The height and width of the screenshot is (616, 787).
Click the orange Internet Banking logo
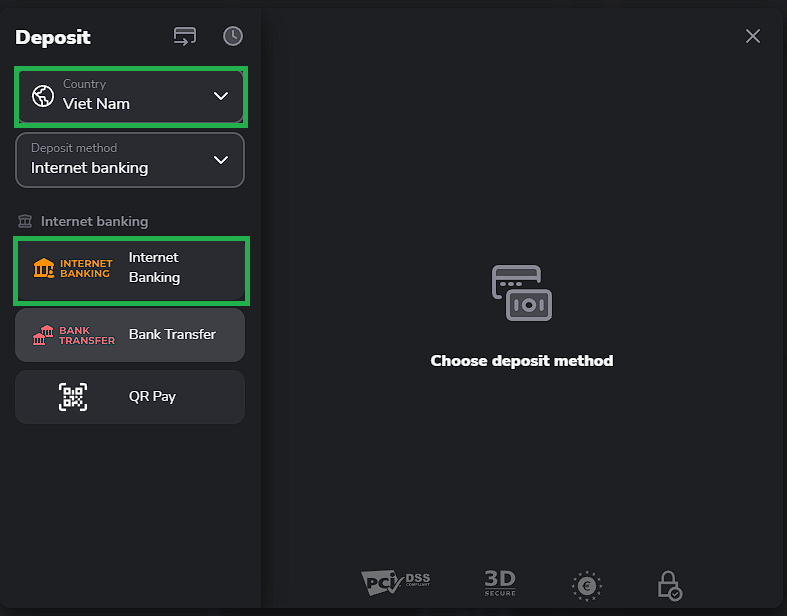[73, 269]
